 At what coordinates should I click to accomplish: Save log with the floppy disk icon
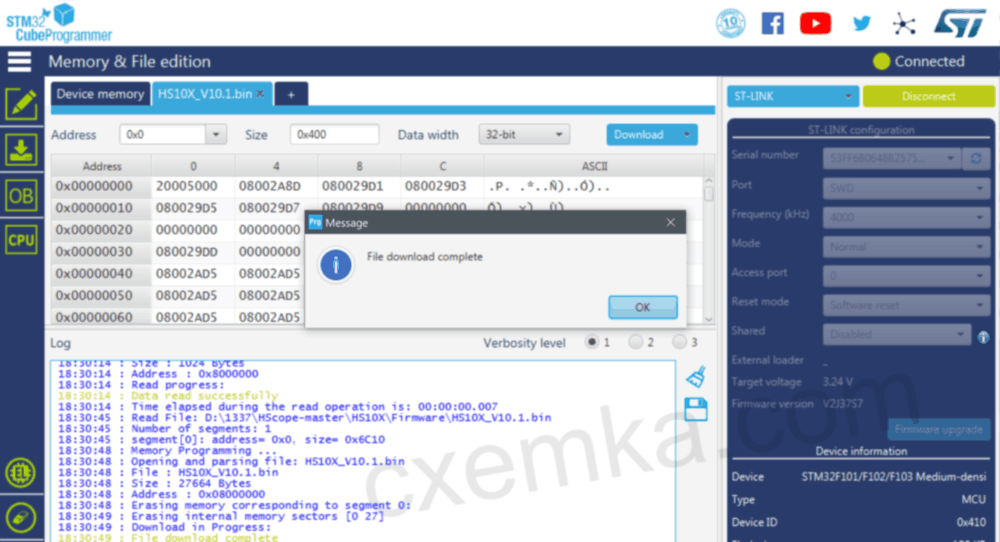tap(697, 408)
